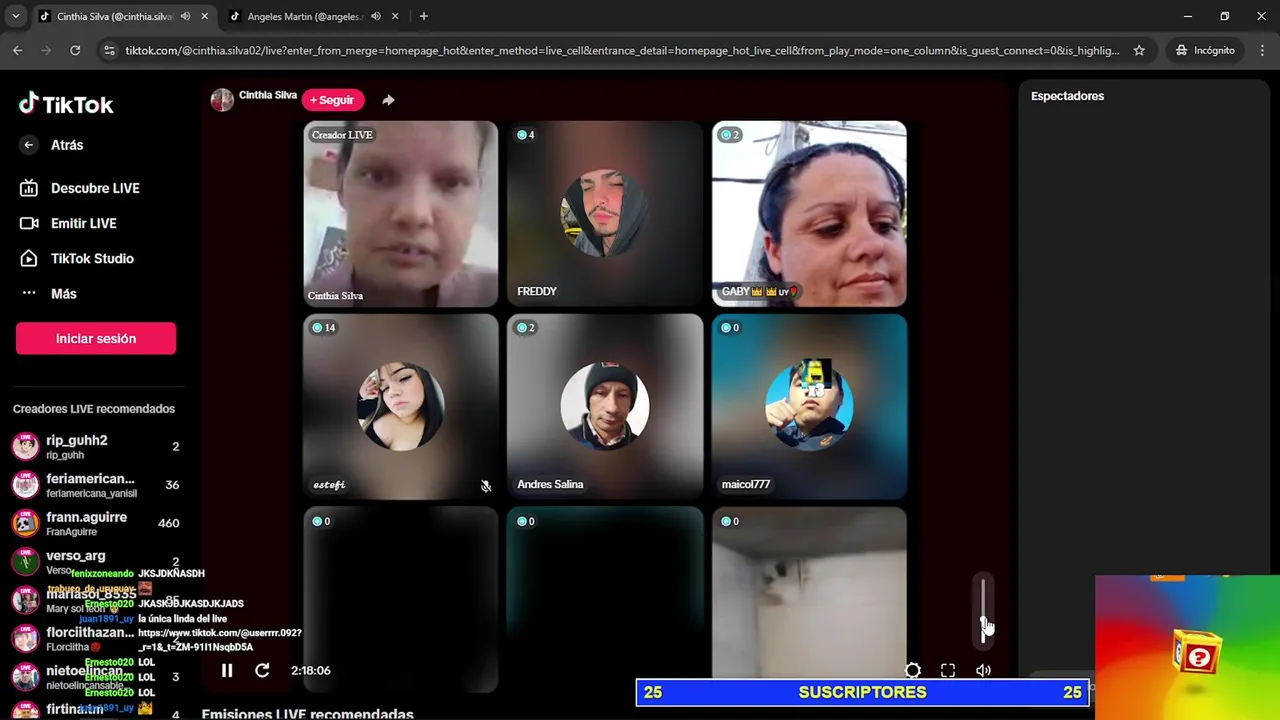Click the address bar URL

[622, 50]
